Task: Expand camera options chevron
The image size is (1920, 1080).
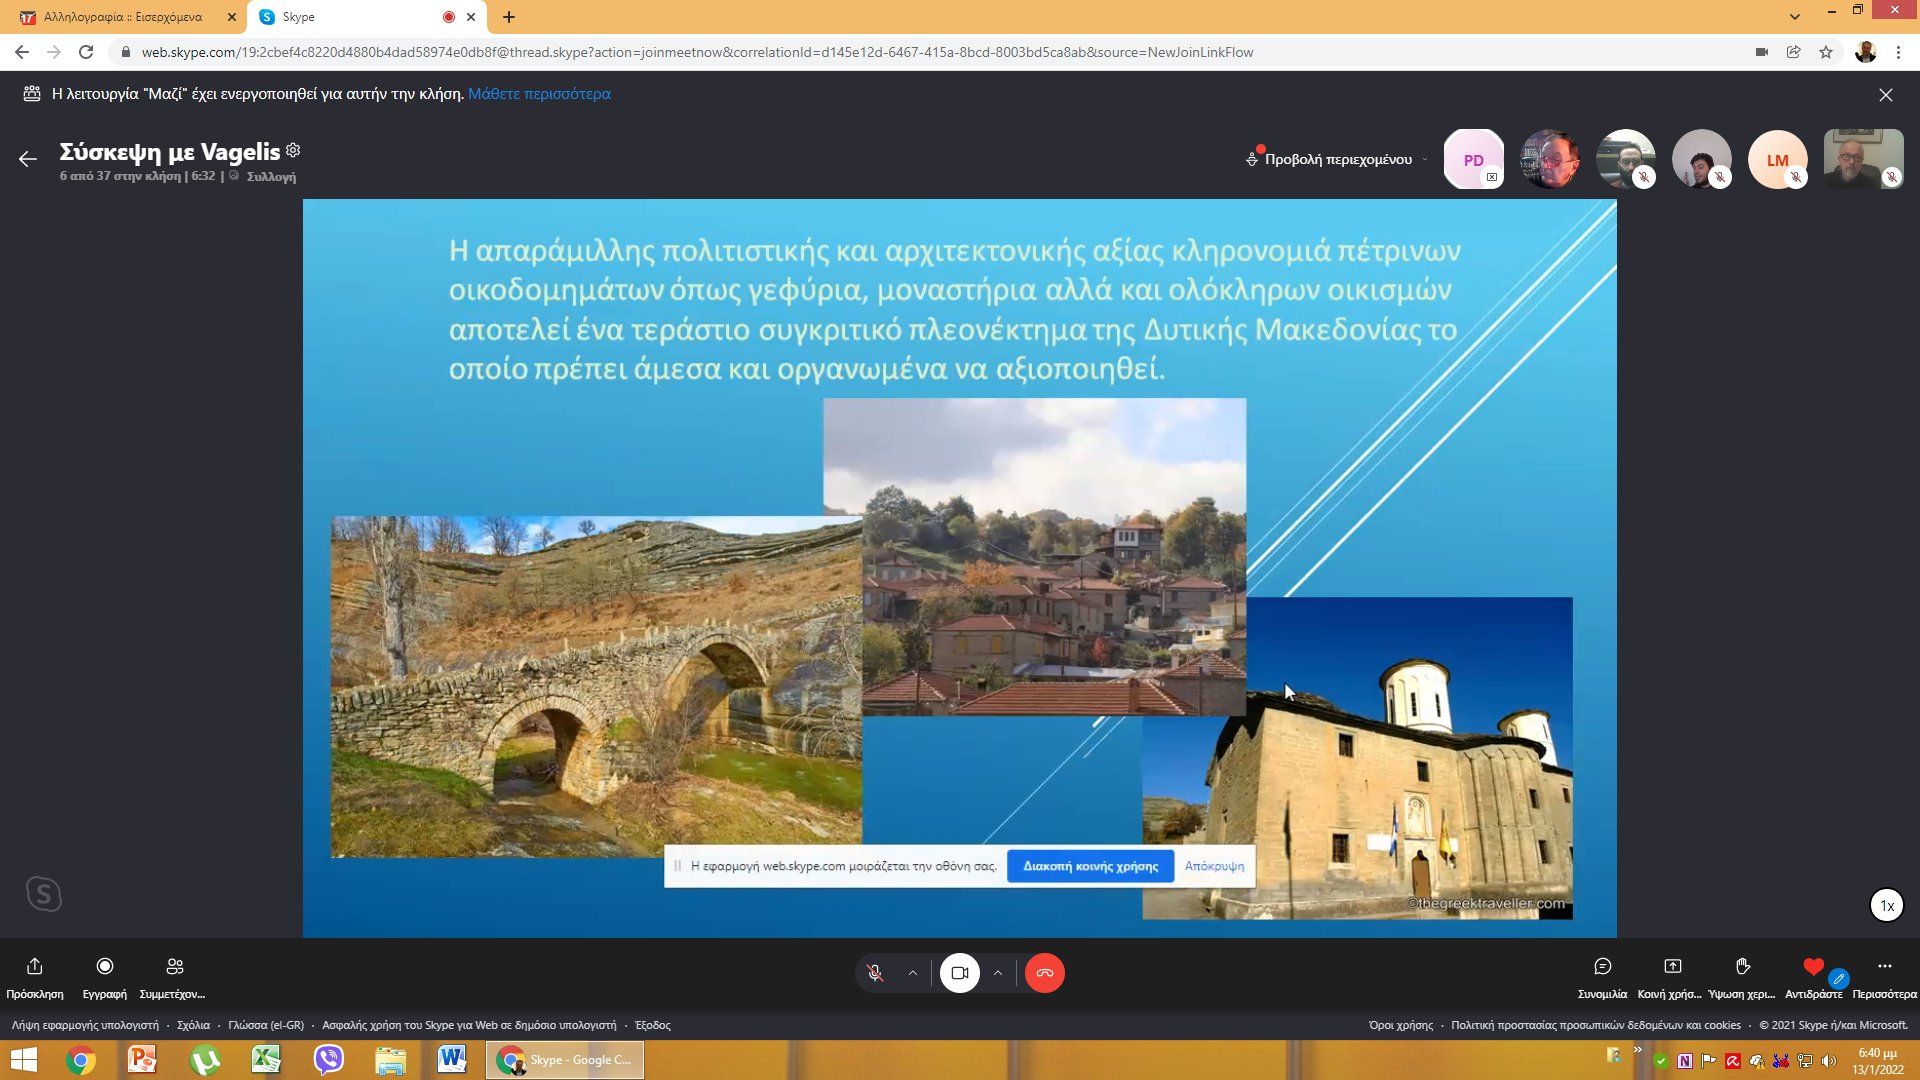Action: click(x=998, y=973)
